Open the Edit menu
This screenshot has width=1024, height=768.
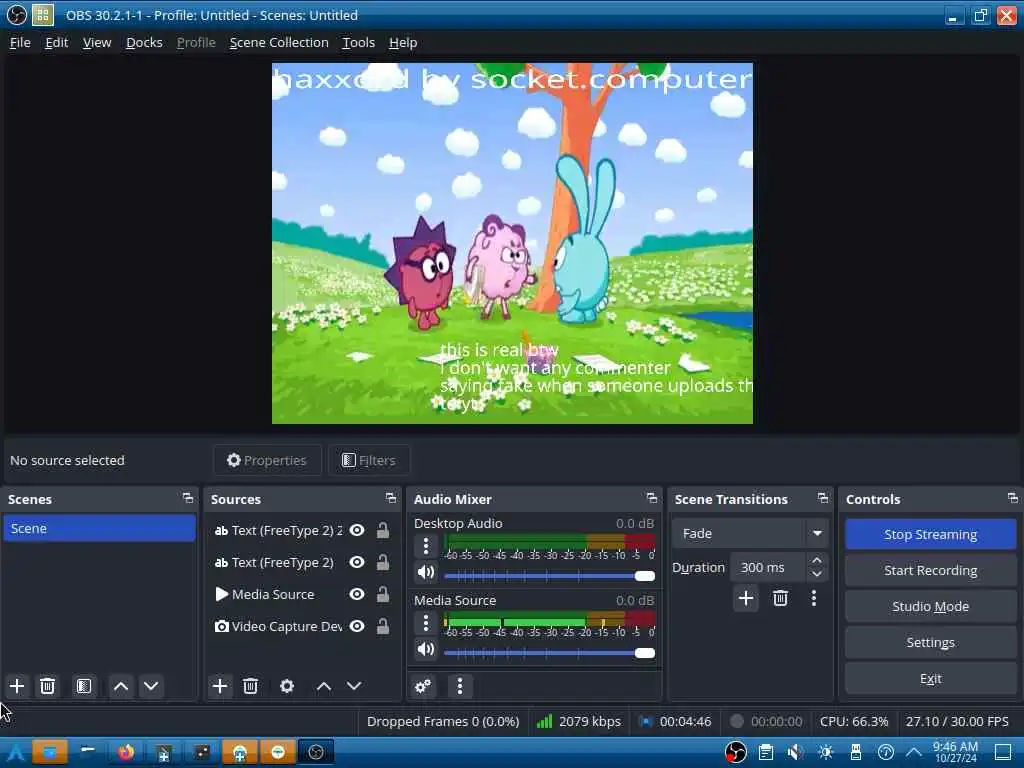56,42
